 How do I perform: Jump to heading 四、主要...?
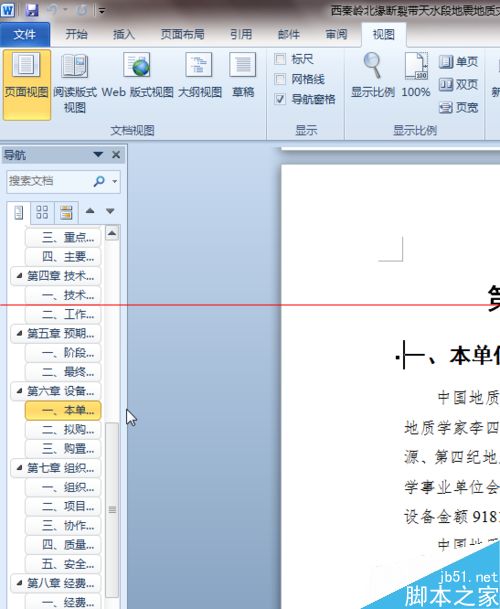pyautogui.click(x=63, y=257)
